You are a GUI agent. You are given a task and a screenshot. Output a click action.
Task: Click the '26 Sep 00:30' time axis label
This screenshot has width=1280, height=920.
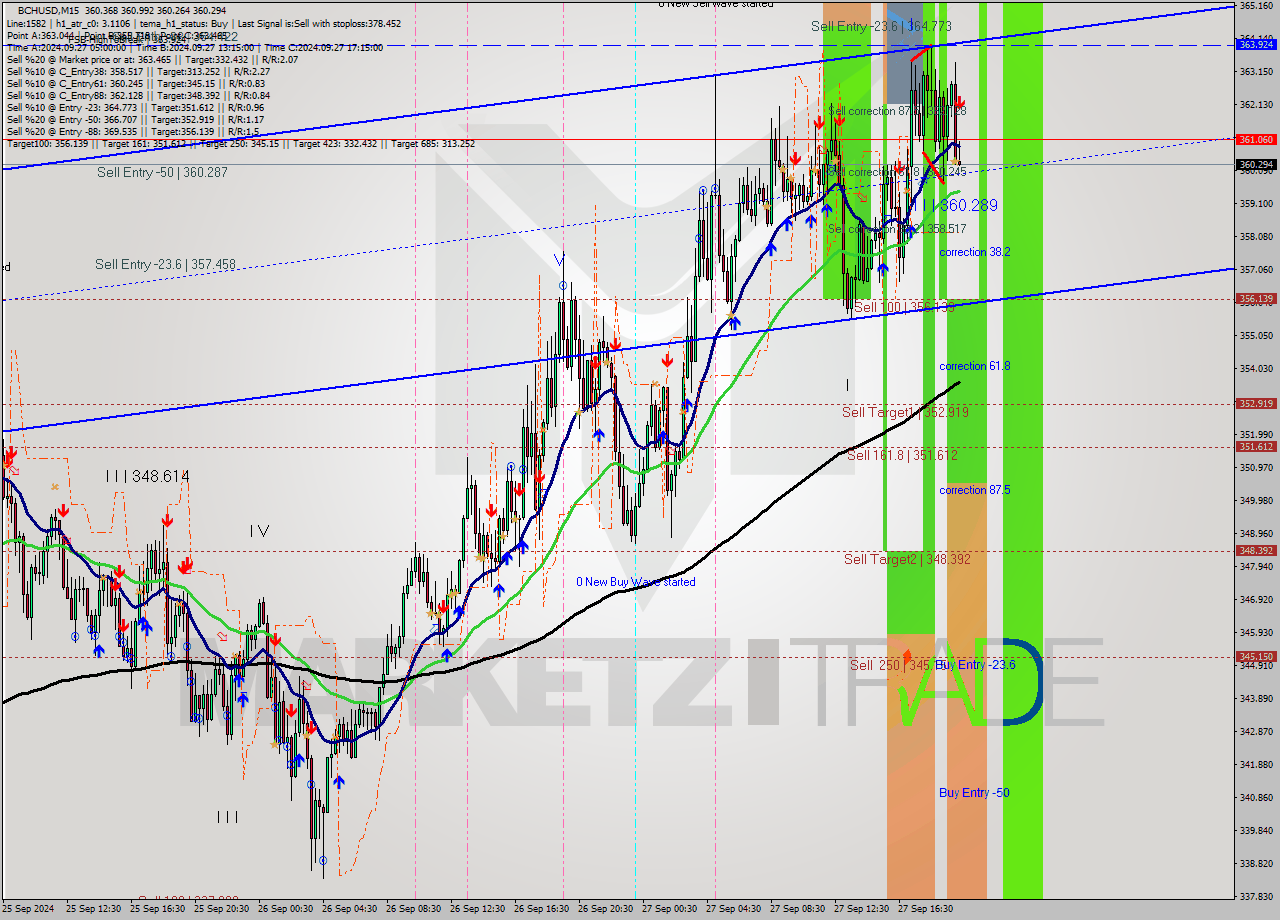pyautogui.click(x=285, y=909)
